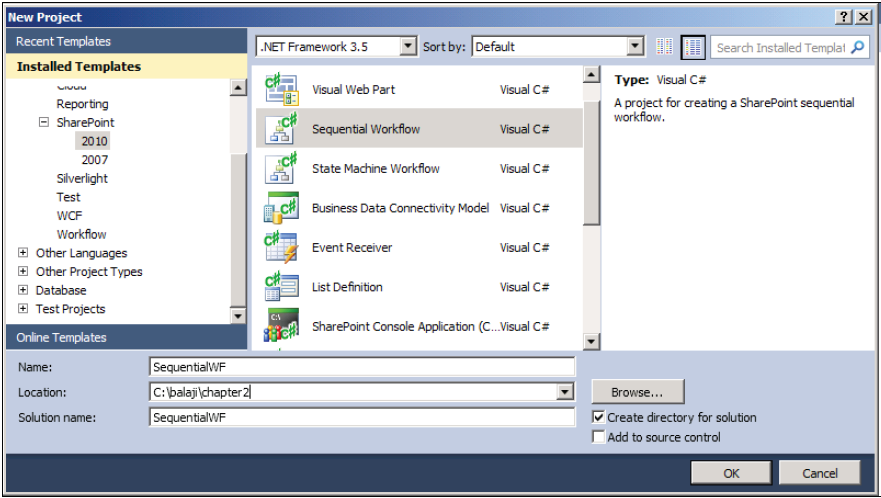Click the Database tree label

(x=61, y=290)
